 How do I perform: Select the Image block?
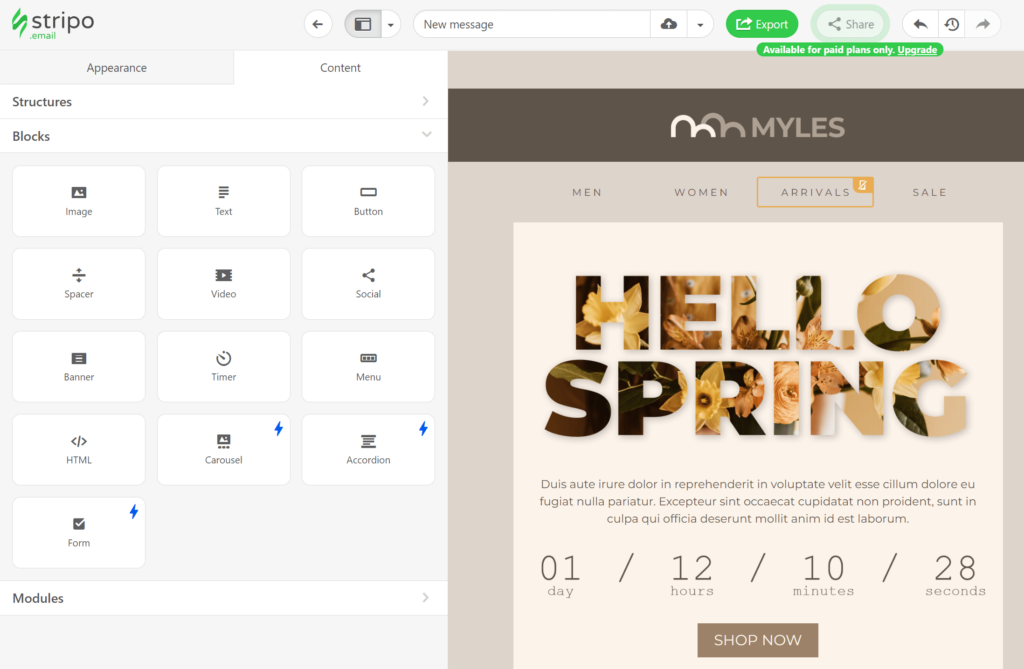[x=78, y=200]
